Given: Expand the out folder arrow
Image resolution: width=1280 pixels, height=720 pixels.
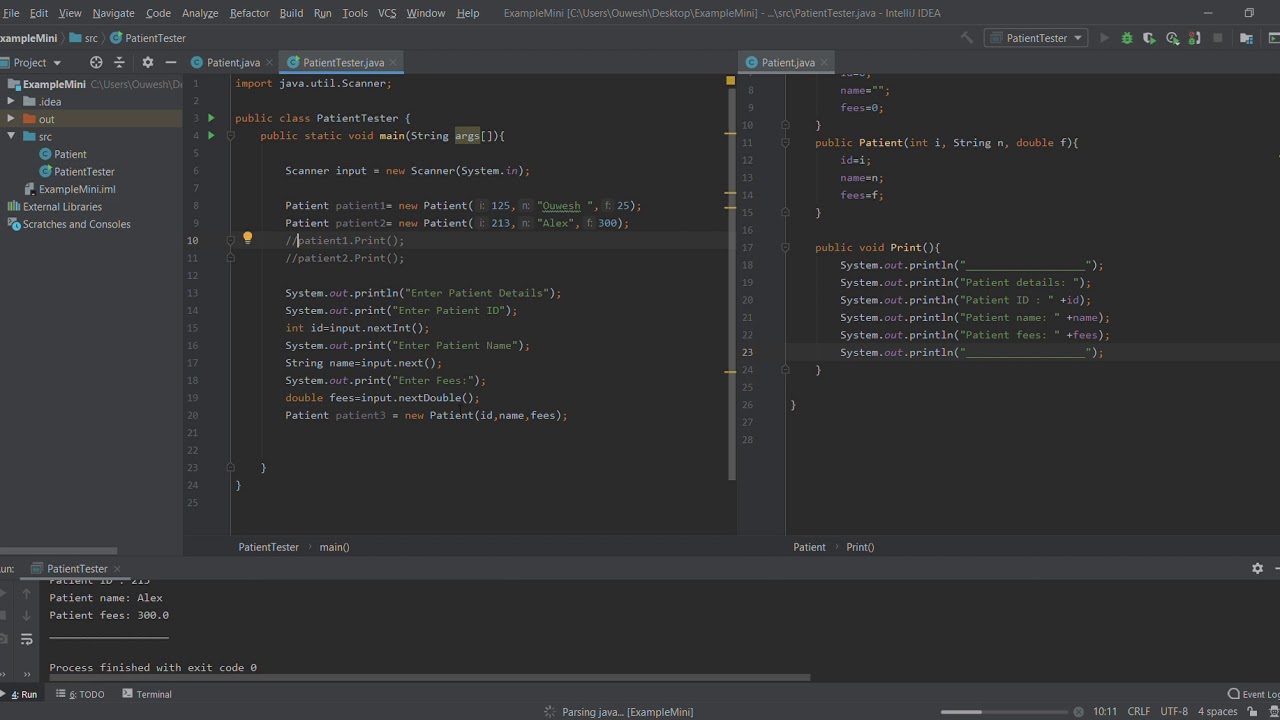Looking at the screenshot, I should point(11,119).
